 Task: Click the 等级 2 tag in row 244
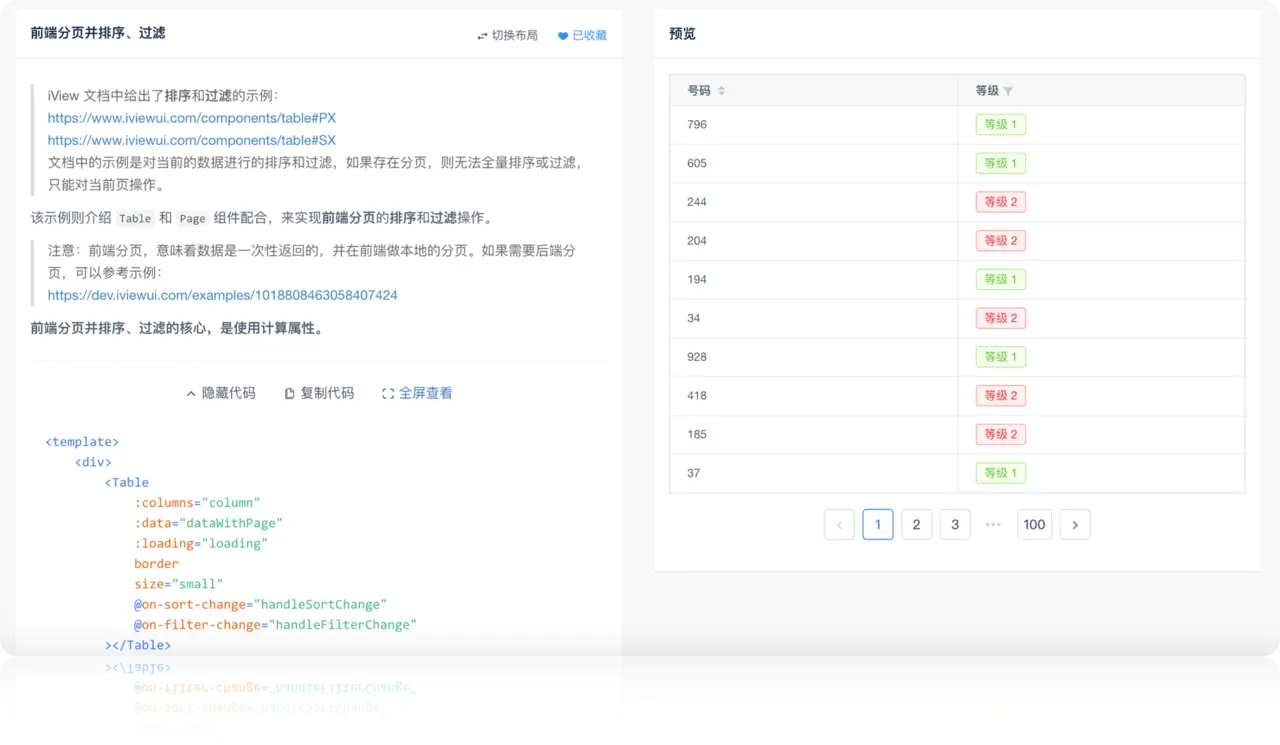1001,202
